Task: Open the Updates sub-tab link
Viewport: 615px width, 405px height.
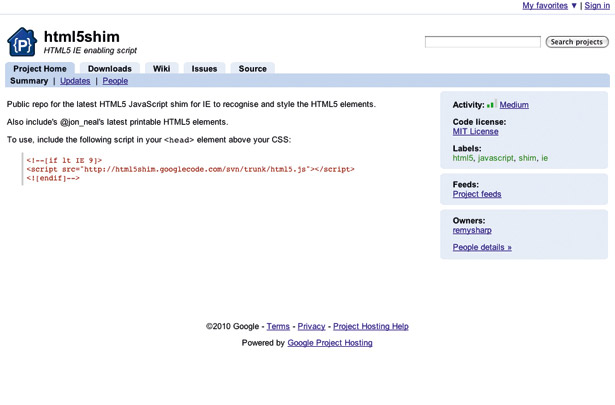Action: [x=75, y=81]
